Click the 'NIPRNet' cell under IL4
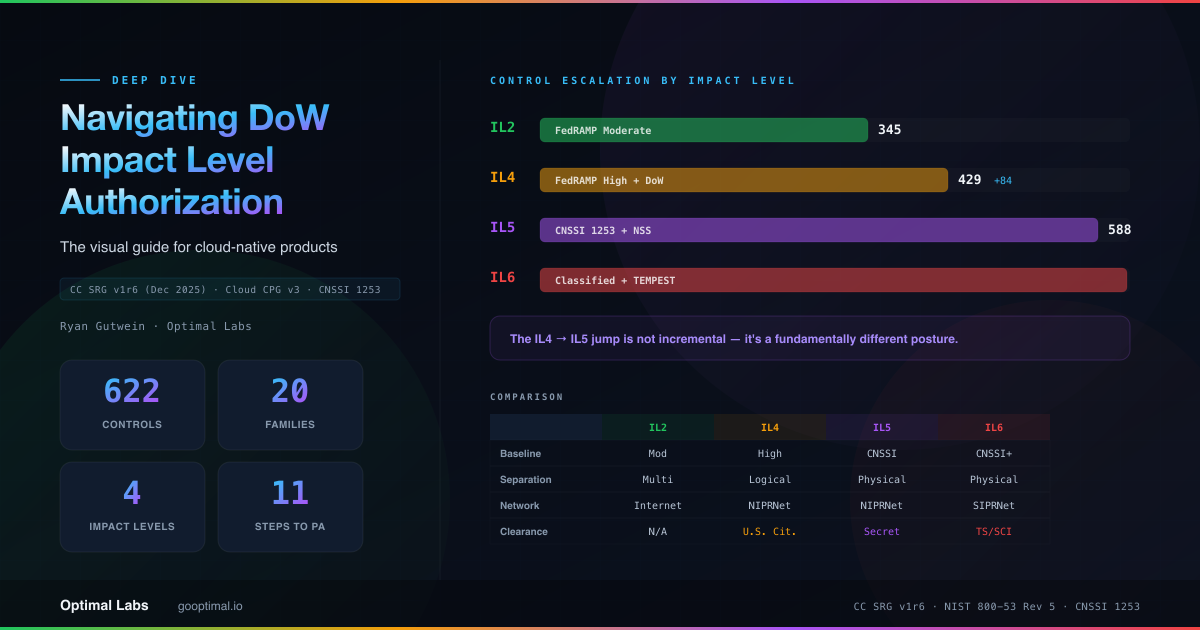 (x=770, y=506)
